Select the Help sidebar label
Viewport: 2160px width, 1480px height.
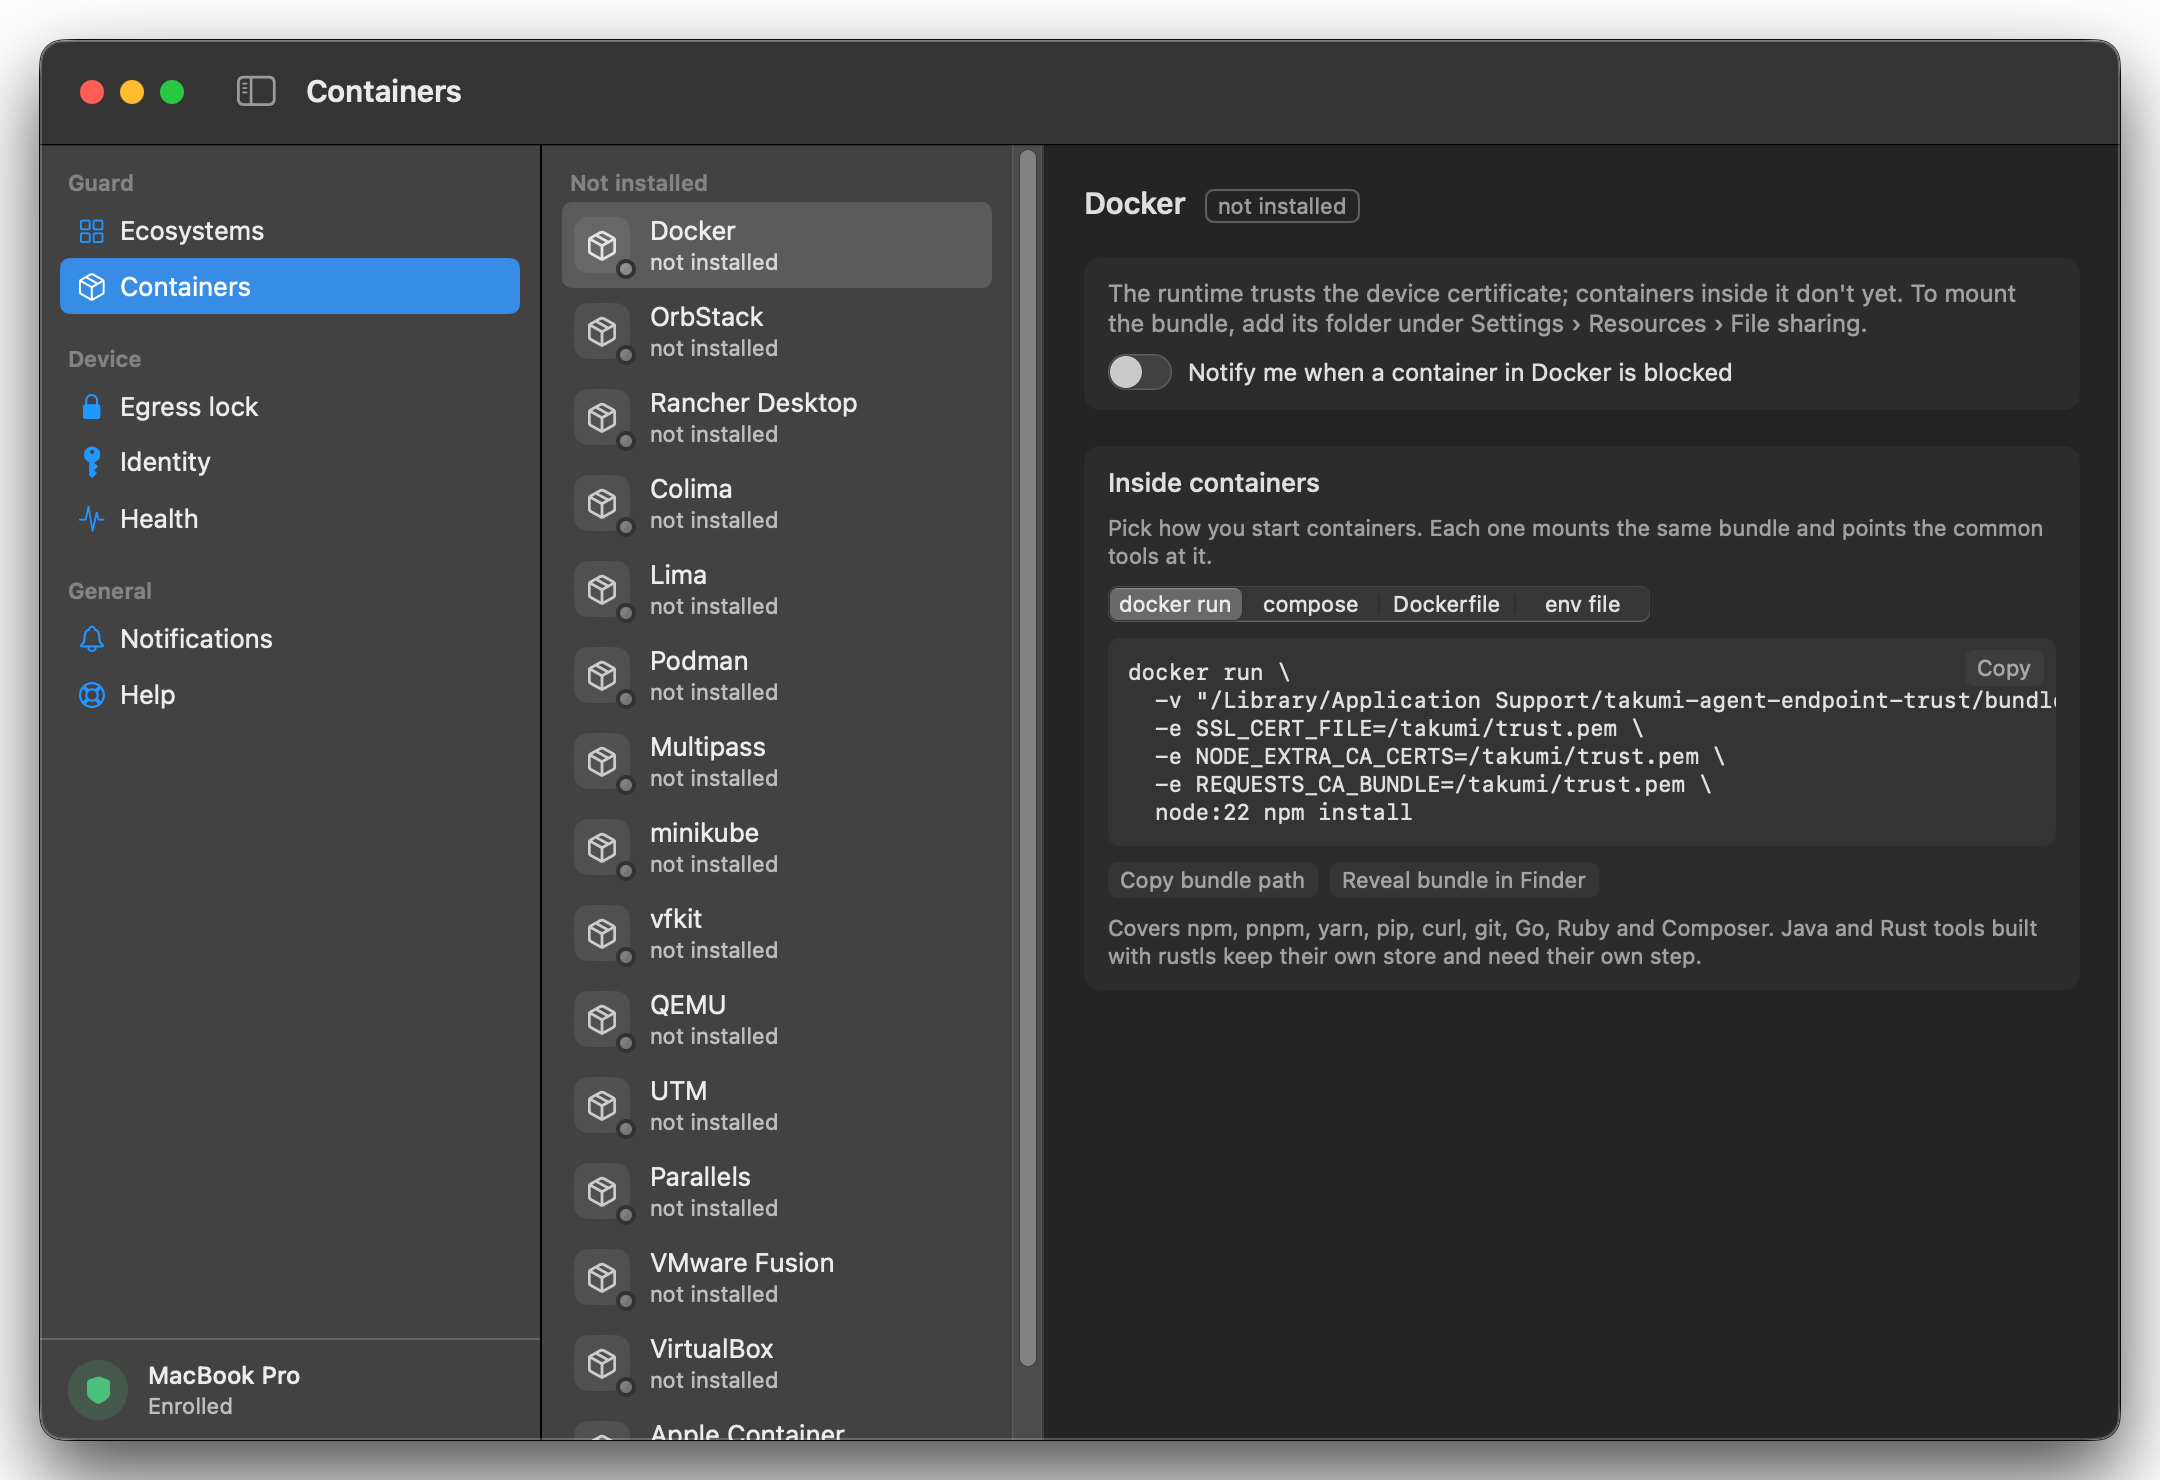click(x=147, y=695)
